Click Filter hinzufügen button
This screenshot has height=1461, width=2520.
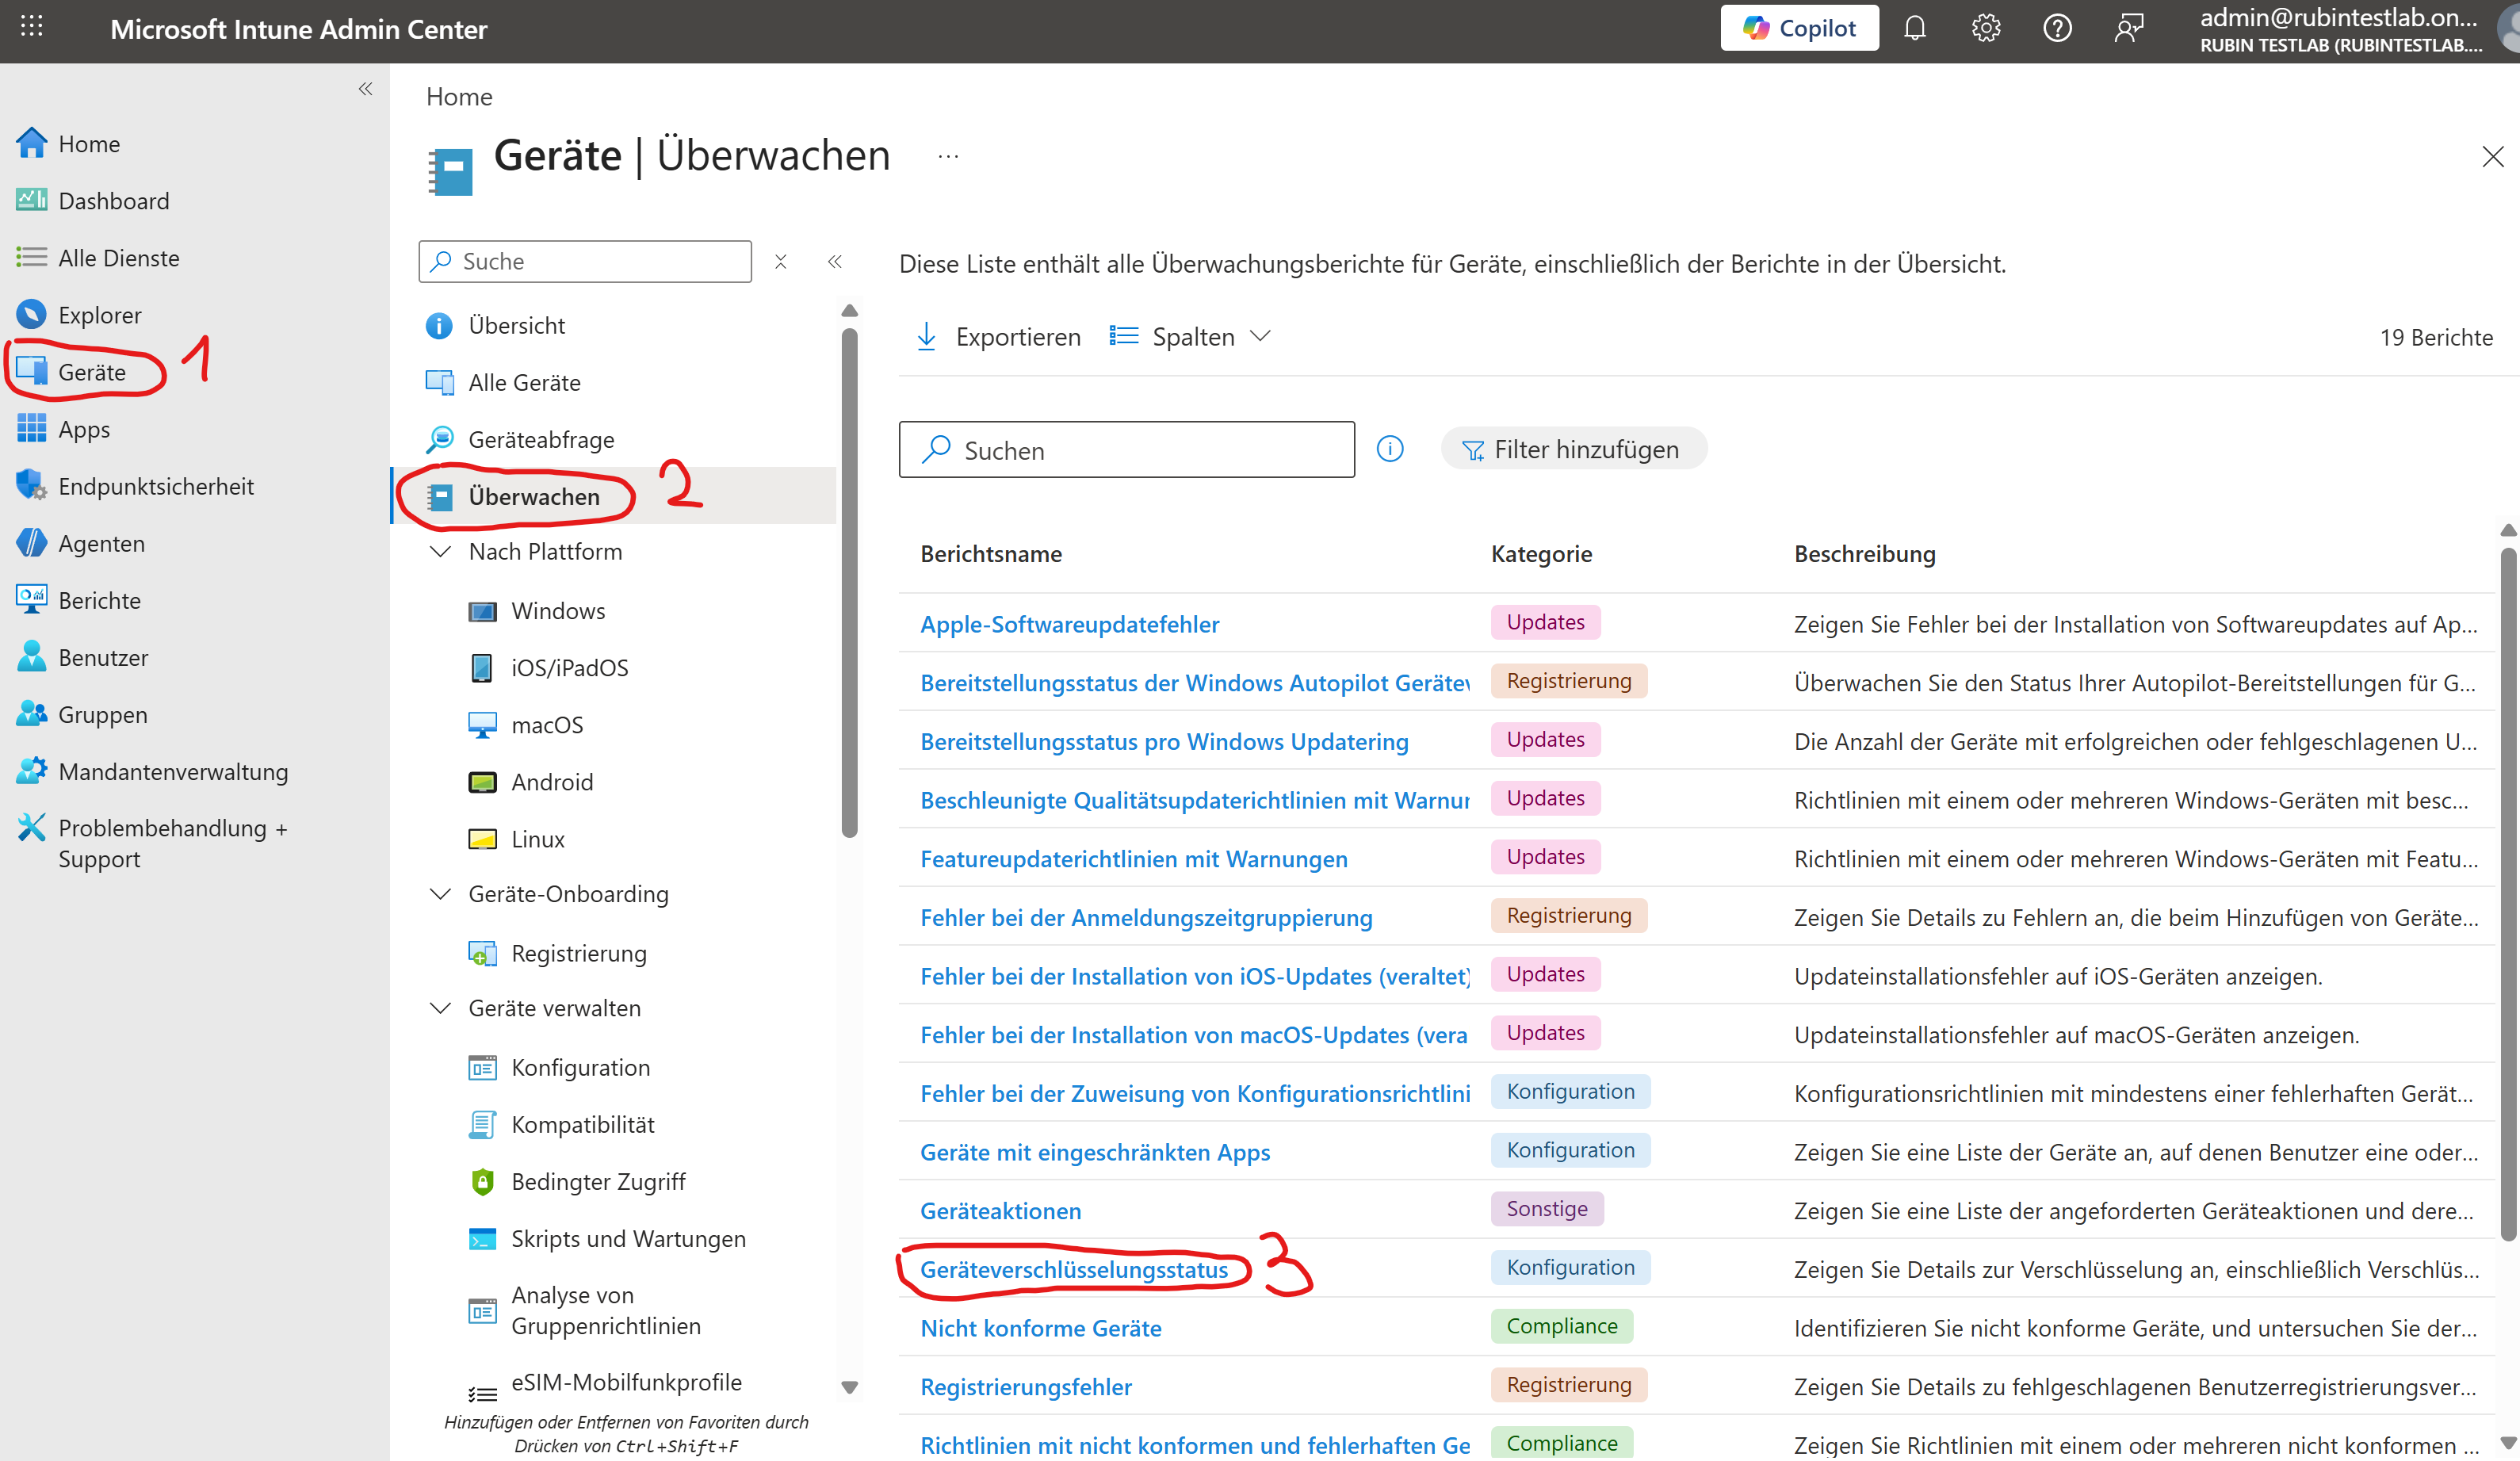point(1573,449)
